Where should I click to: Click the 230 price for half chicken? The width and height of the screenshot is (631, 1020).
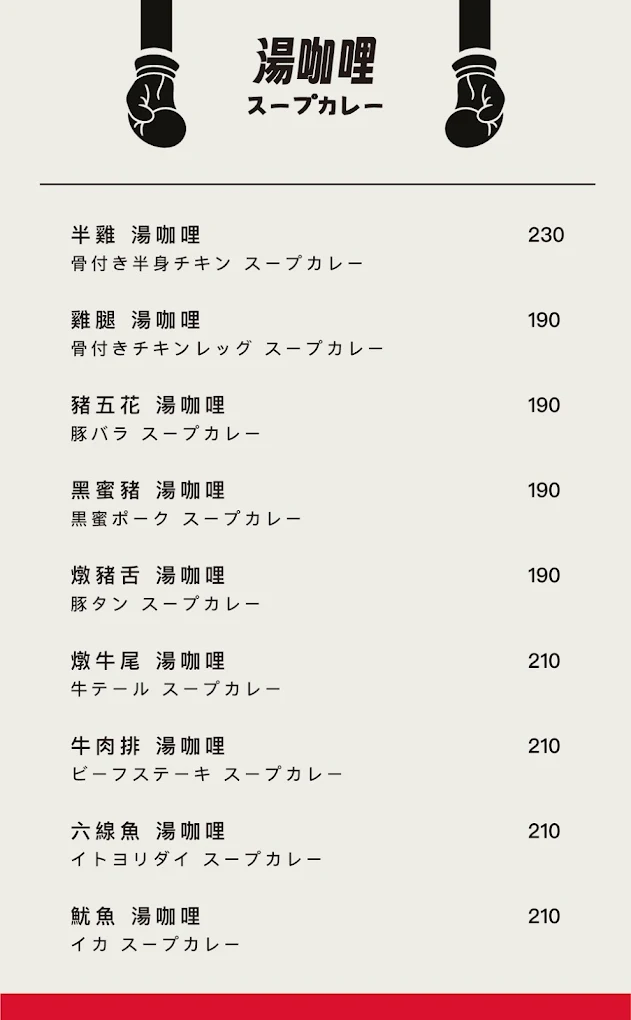[546, 235]
